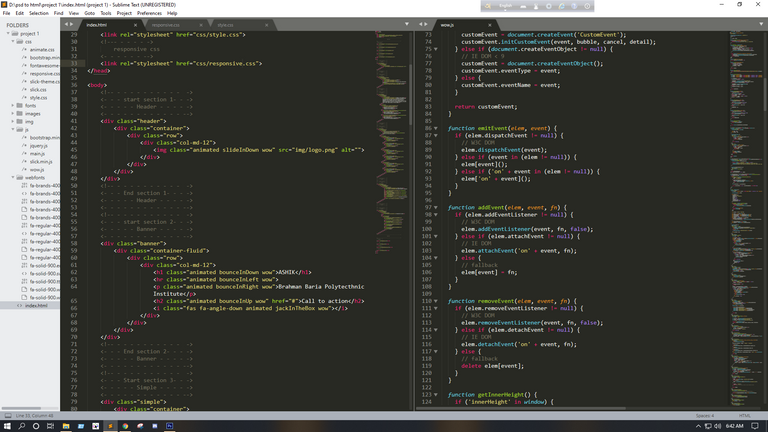Fold the addEvent function at line 97

click(x=435, y=208)
